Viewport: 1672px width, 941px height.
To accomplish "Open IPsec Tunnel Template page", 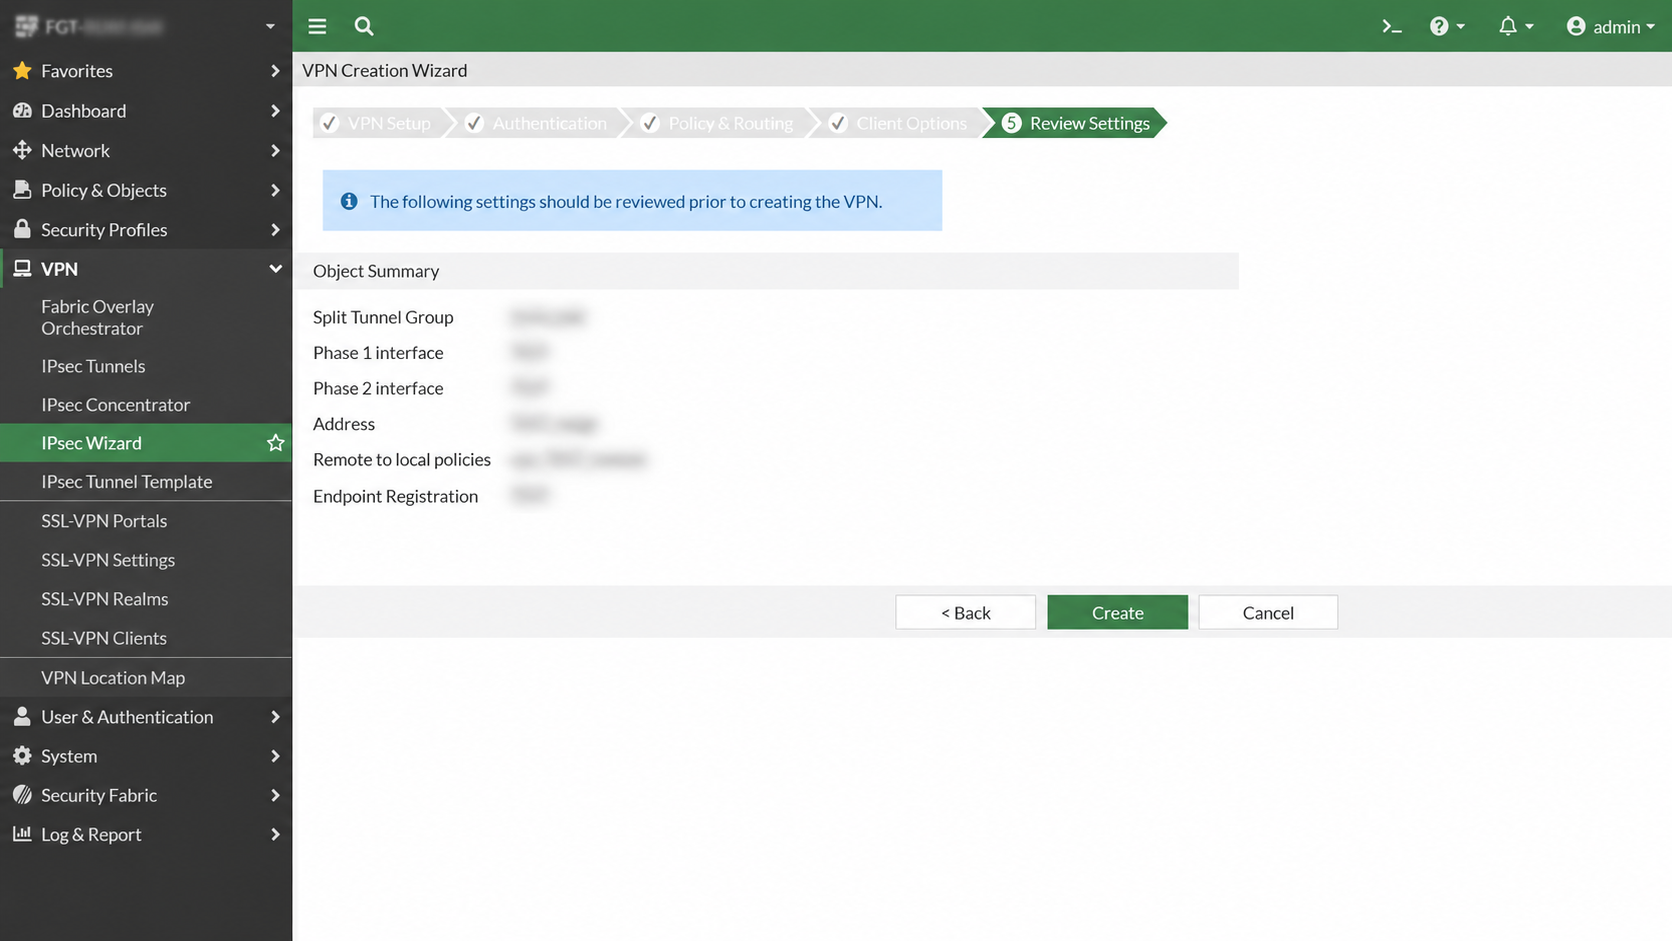I will point(126,481).
